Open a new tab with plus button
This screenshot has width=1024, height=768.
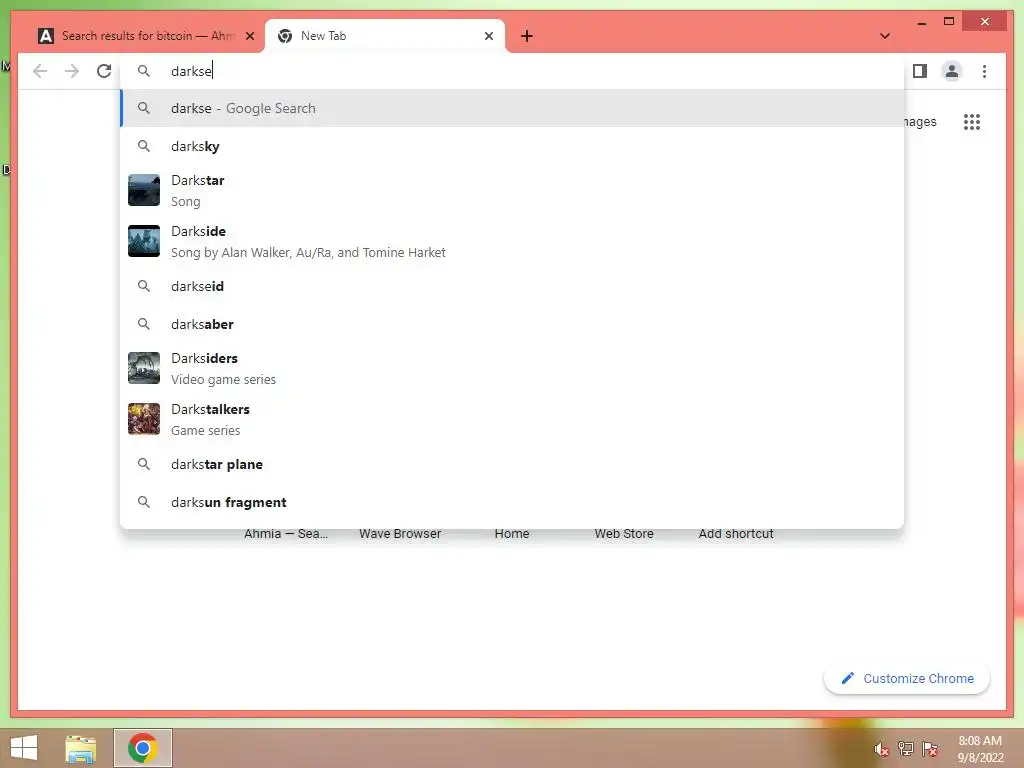(x=527, y=36)
